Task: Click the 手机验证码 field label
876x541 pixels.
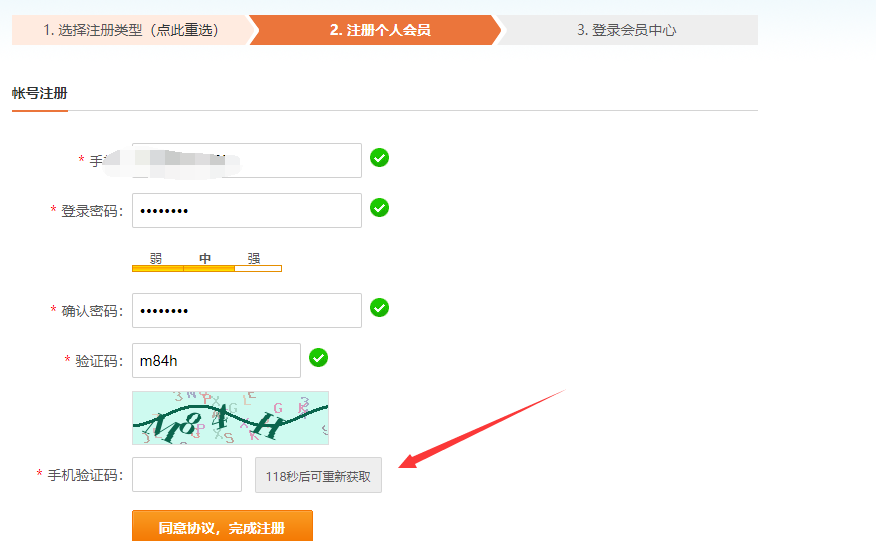Action: [x=85, y=475]
